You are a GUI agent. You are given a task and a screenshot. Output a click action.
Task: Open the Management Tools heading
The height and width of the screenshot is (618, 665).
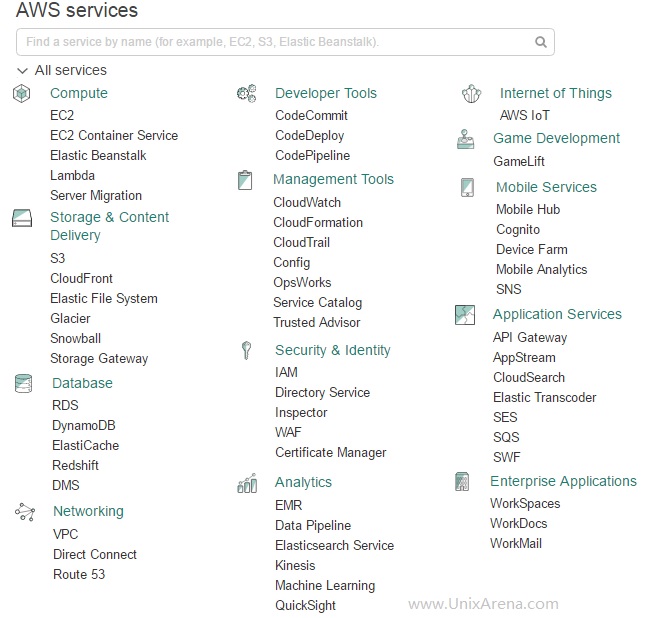pyautogui.click(x=333, y=179)
